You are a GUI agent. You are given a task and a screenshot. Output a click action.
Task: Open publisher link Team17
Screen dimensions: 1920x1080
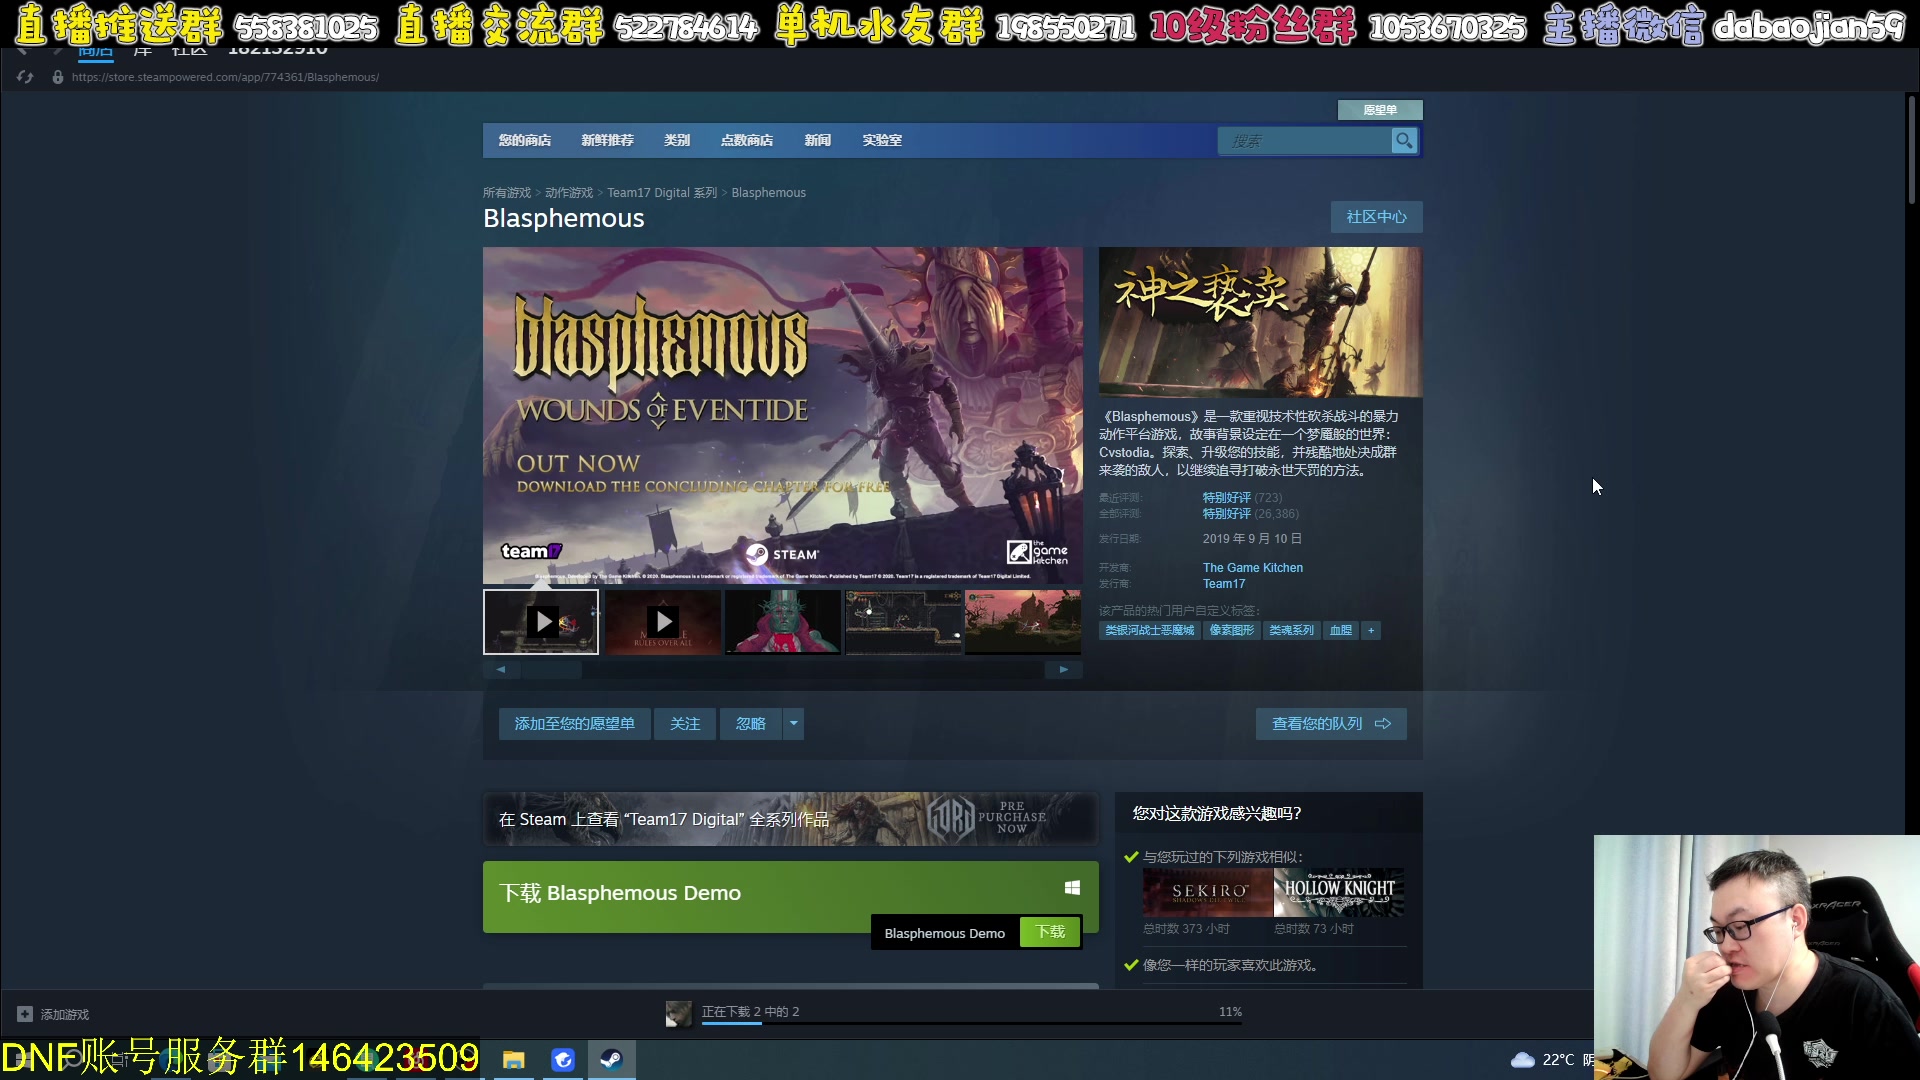1224,584
